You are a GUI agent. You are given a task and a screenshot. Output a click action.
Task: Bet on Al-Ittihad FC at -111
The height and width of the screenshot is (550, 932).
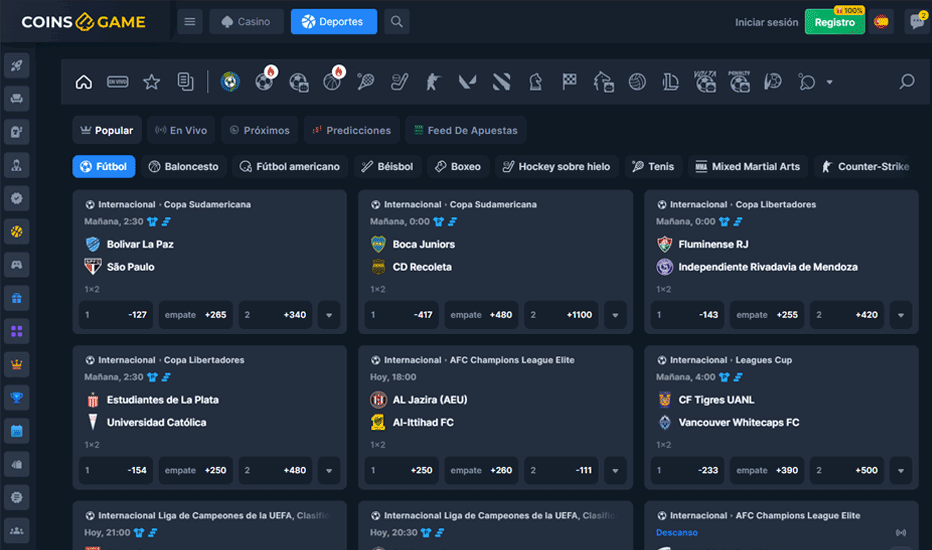pos(561,470)
